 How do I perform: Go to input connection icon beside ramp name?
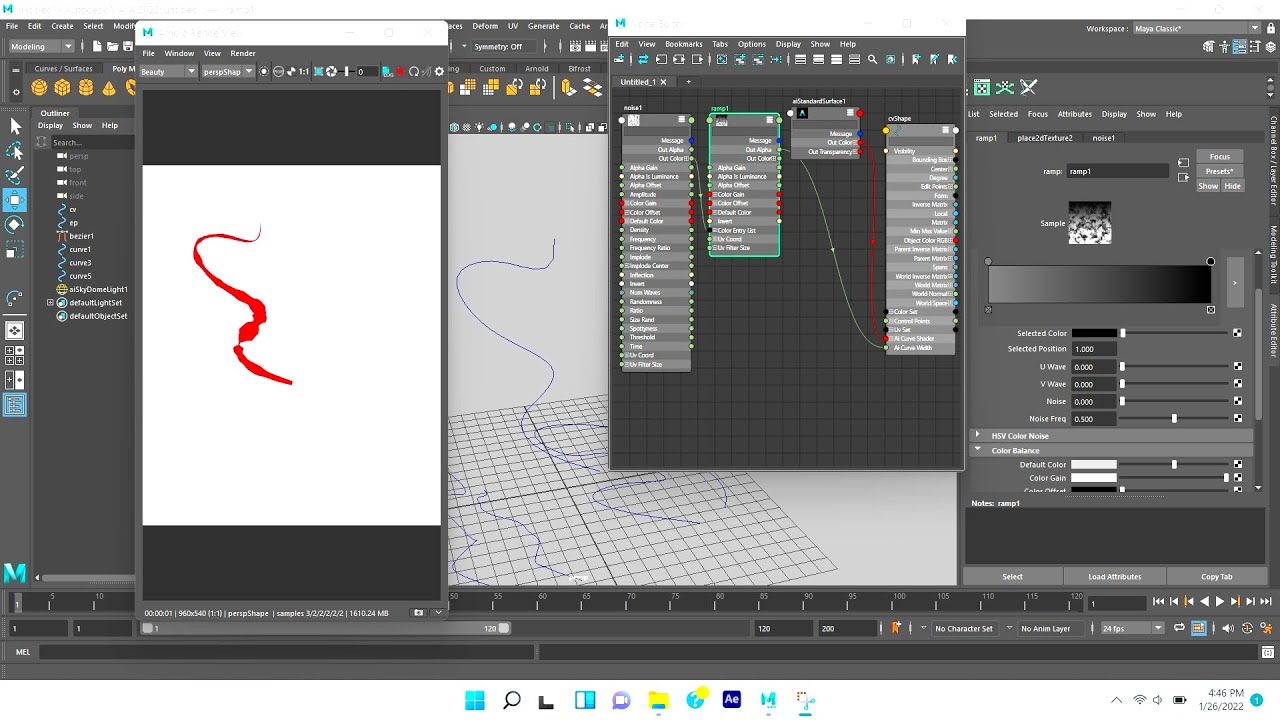[1183, 162]
